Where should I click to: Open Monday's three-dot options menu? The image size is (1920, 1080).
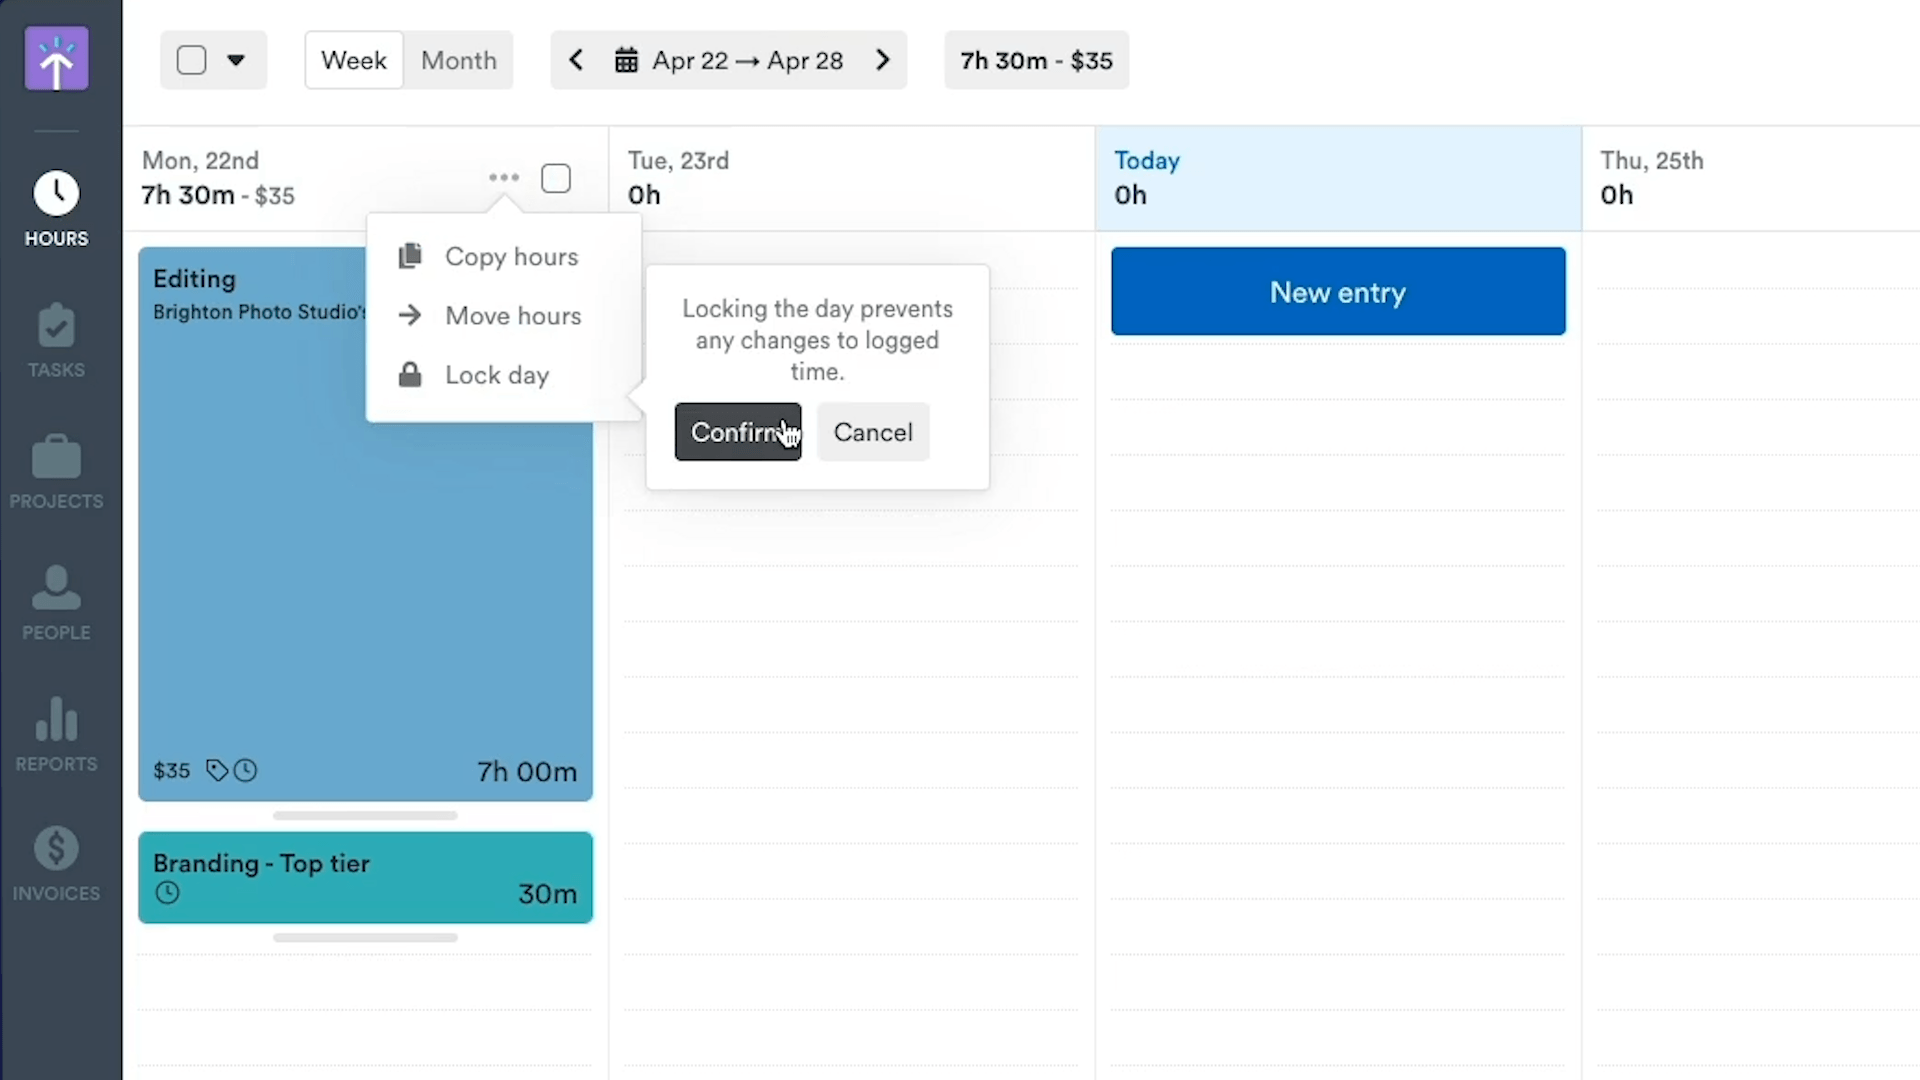coord(504,178)
